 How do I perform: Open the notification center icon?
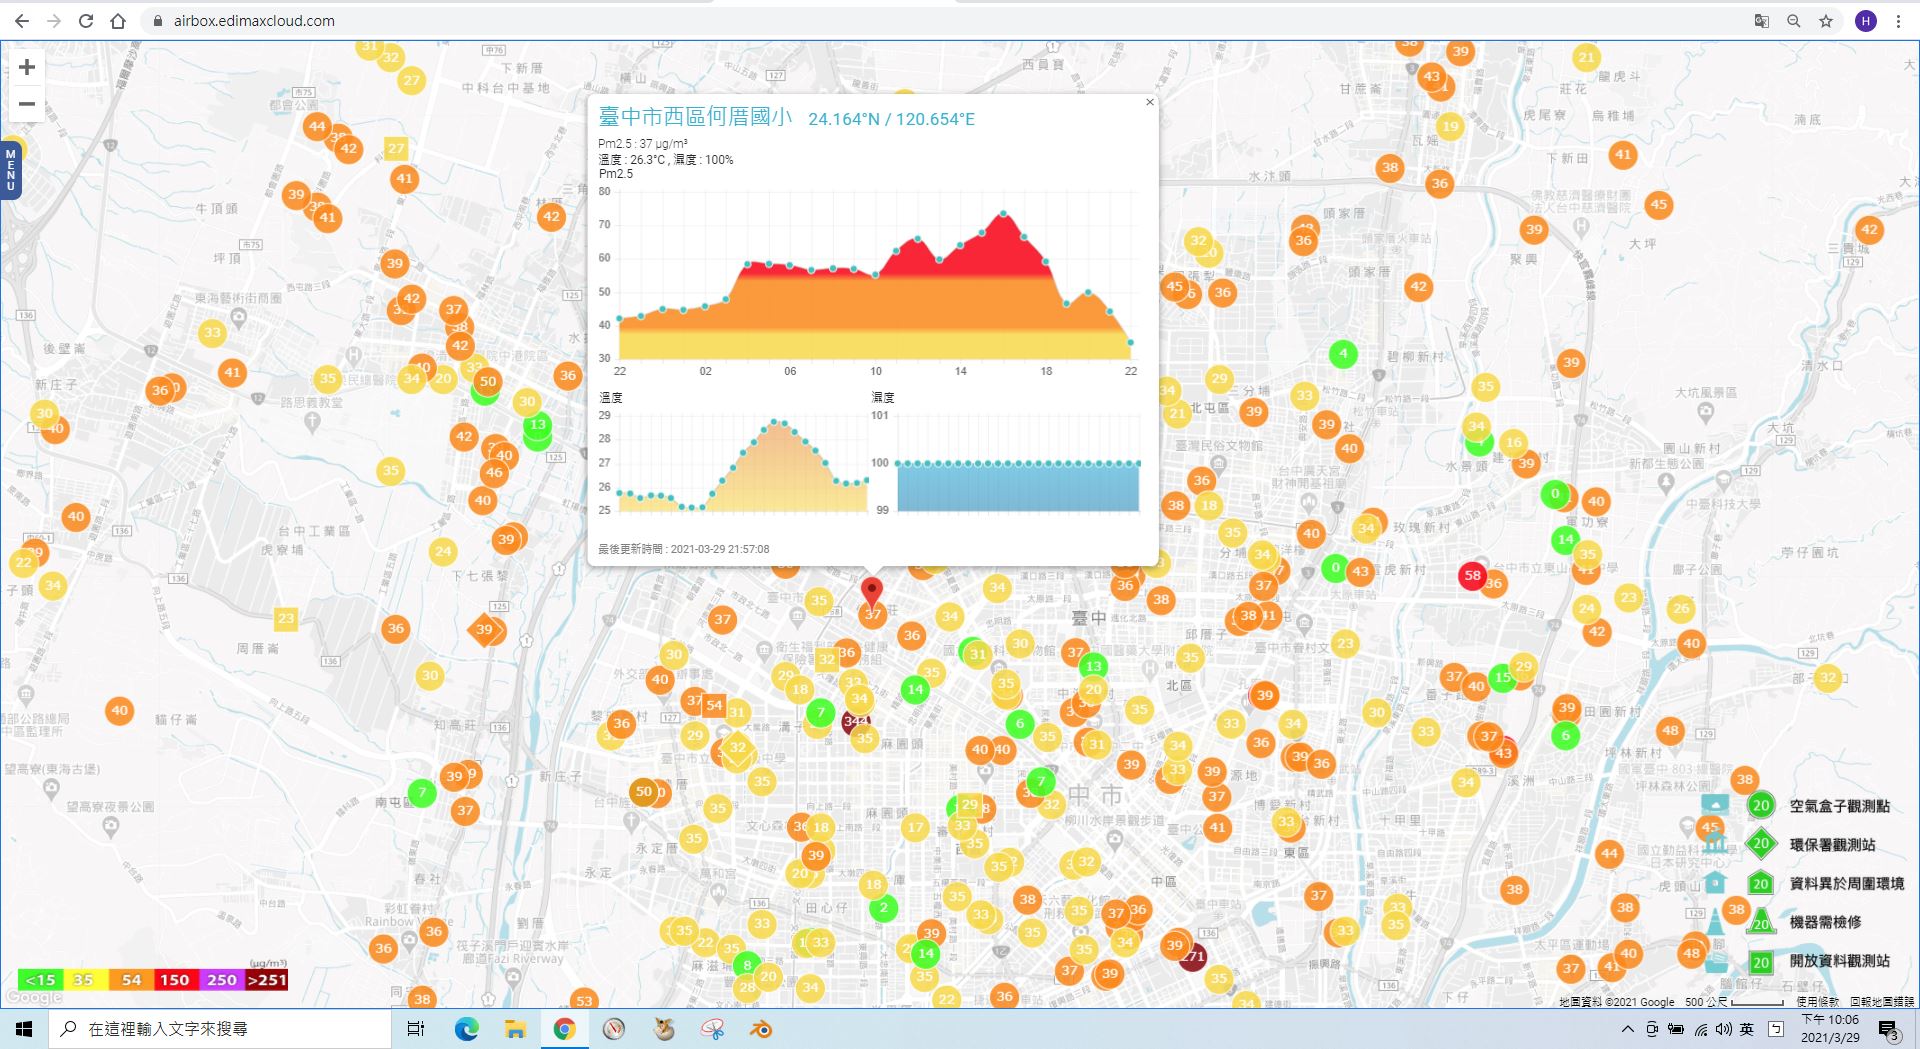pyautogui.click(x=1889, y=1030)
